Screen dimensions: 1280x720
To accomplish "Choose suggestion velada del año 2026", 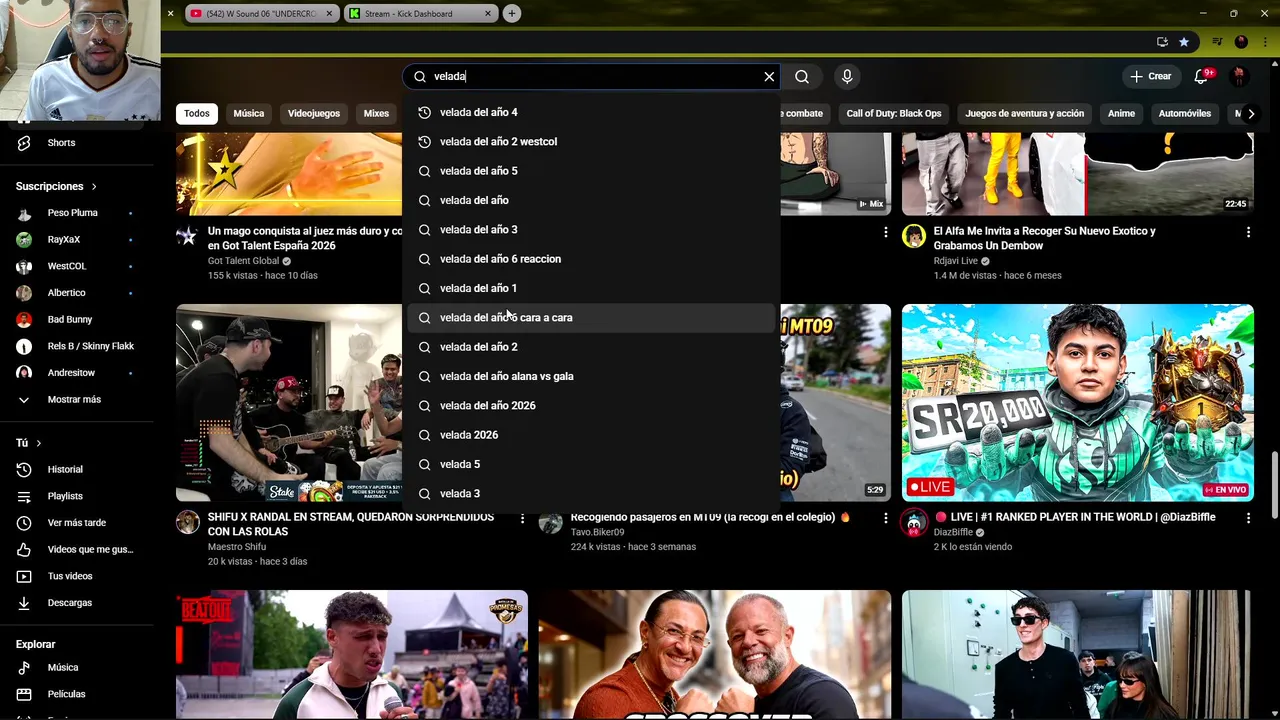I will 591,406.
